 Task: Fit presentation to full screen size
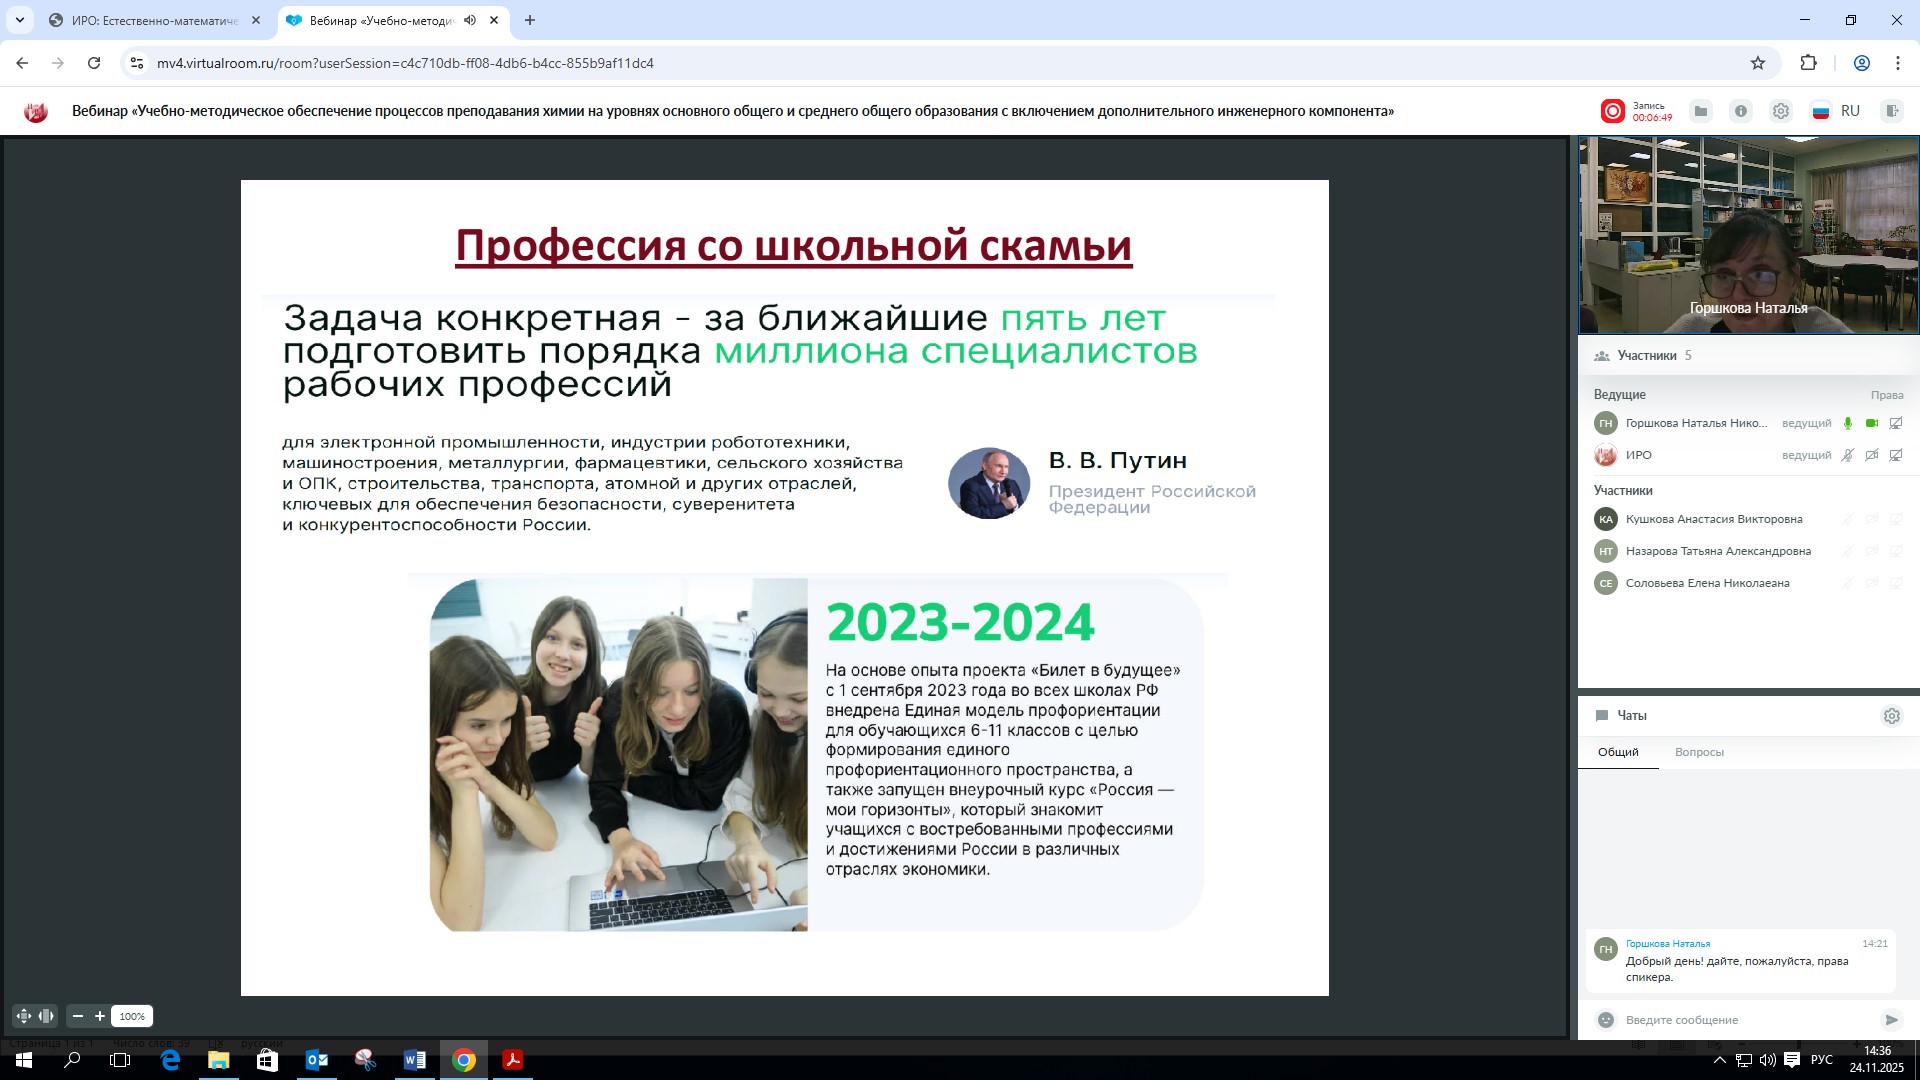pyautogui.click(x=24, y=1016)
